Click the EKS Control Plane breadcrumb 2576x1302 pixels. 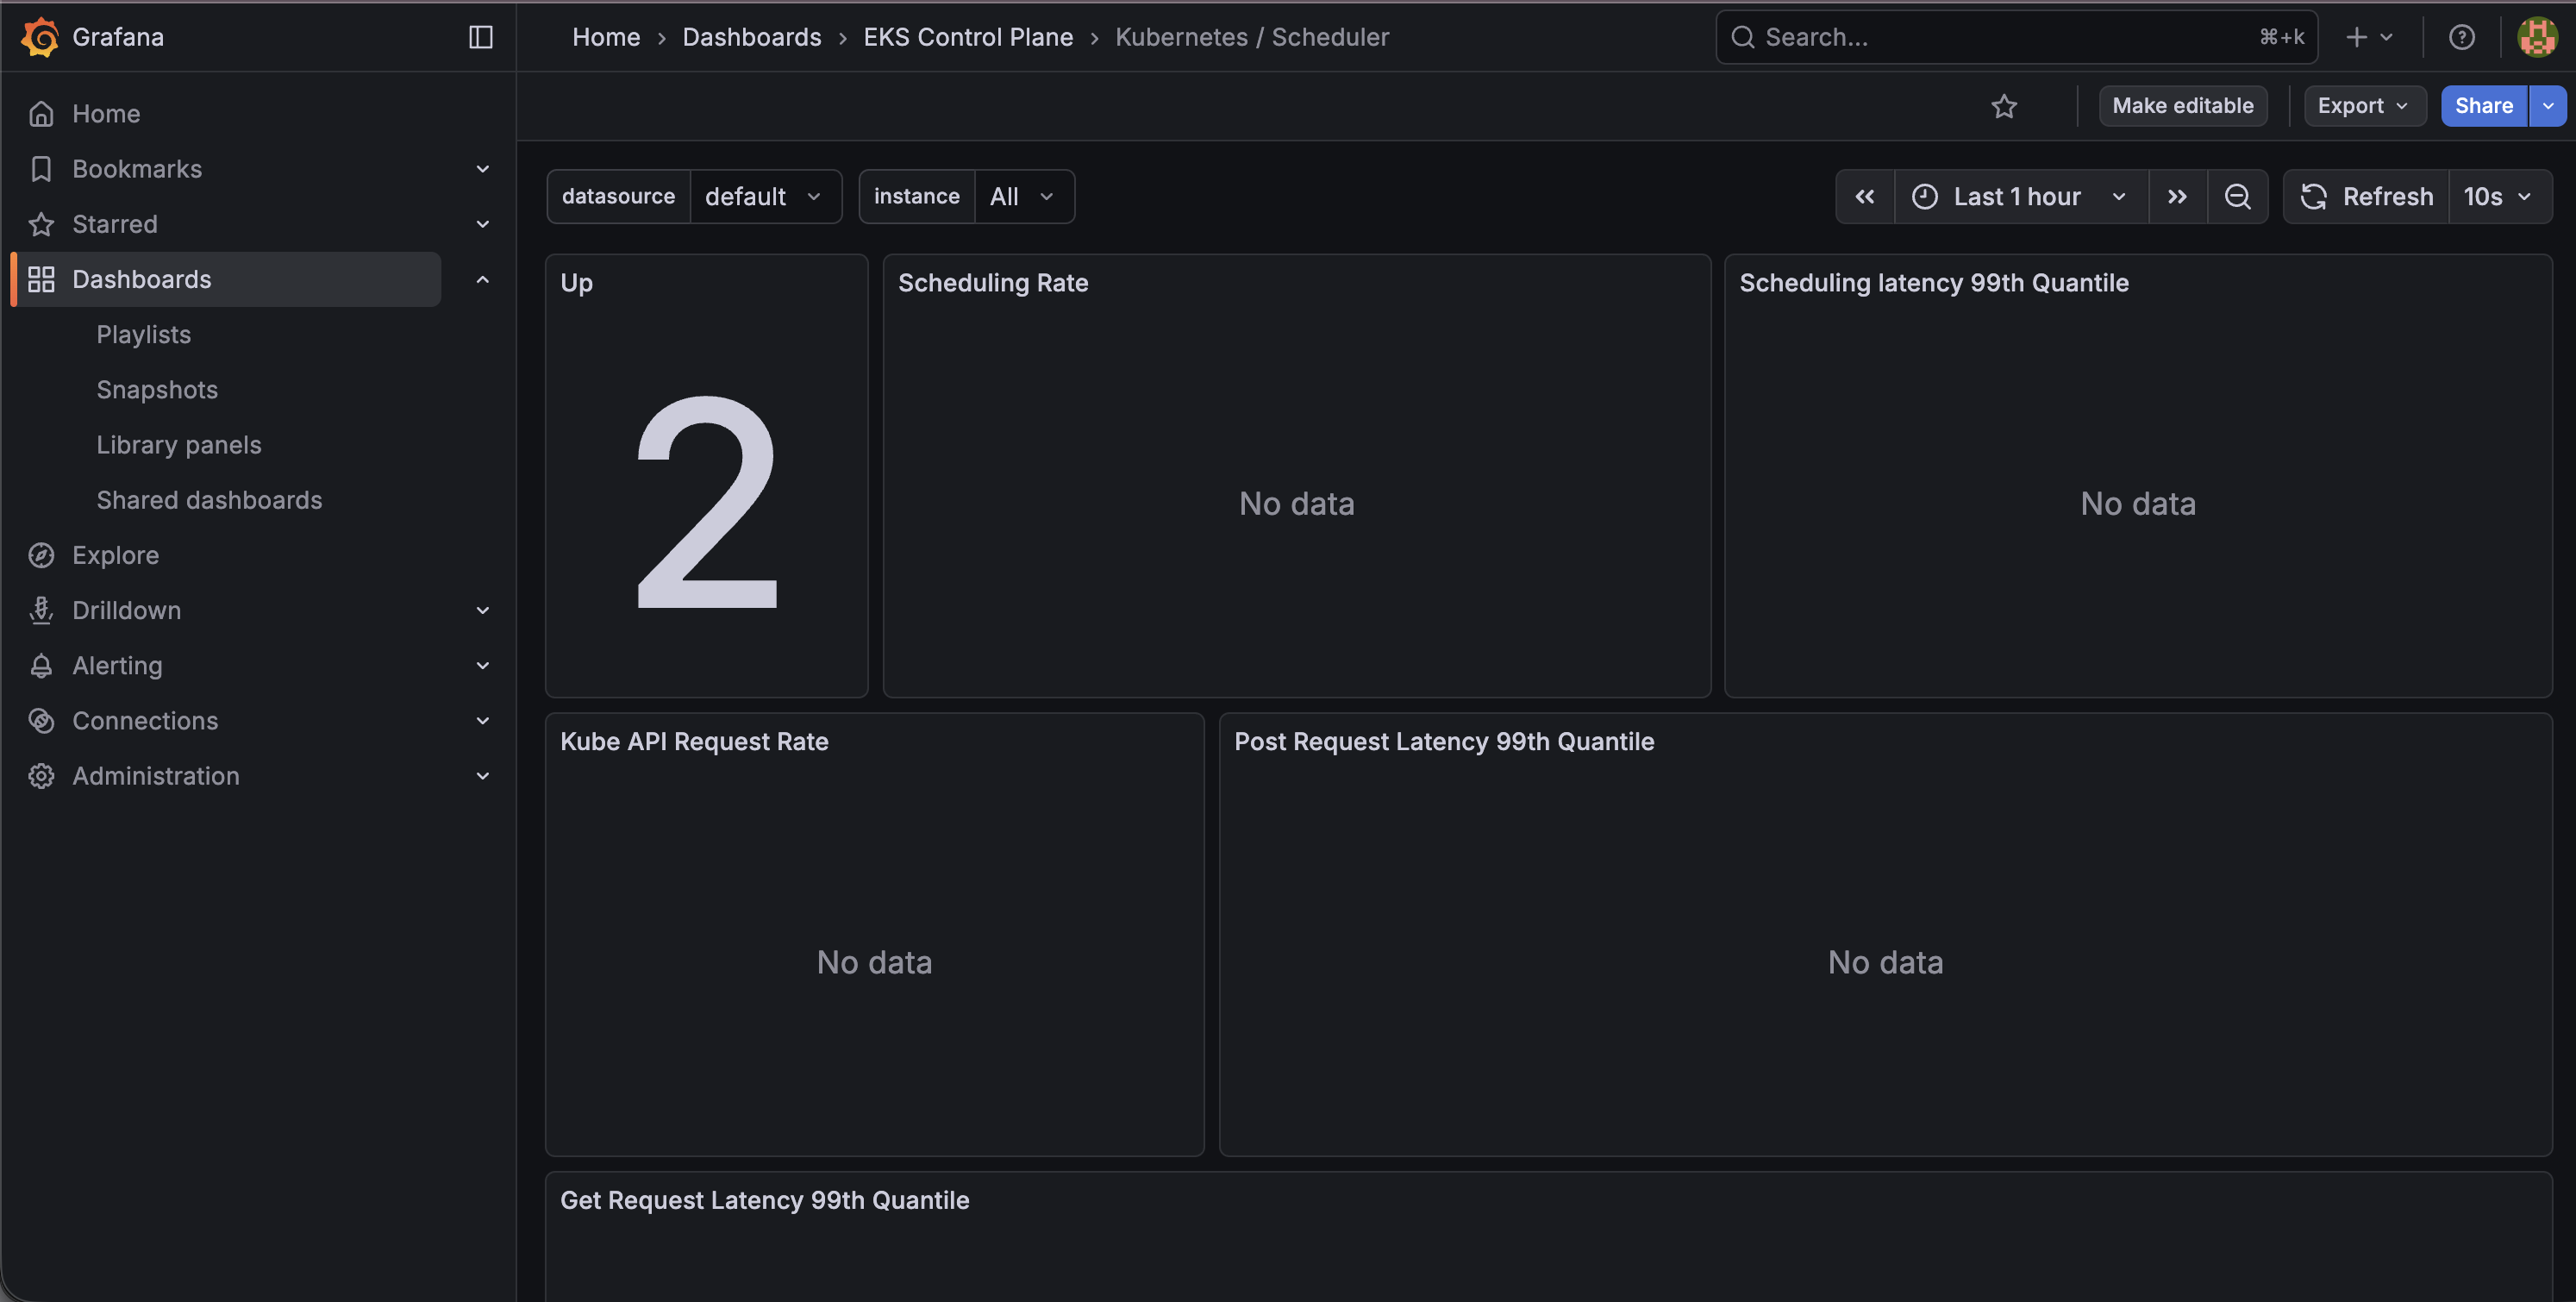[x=968, y=37]
